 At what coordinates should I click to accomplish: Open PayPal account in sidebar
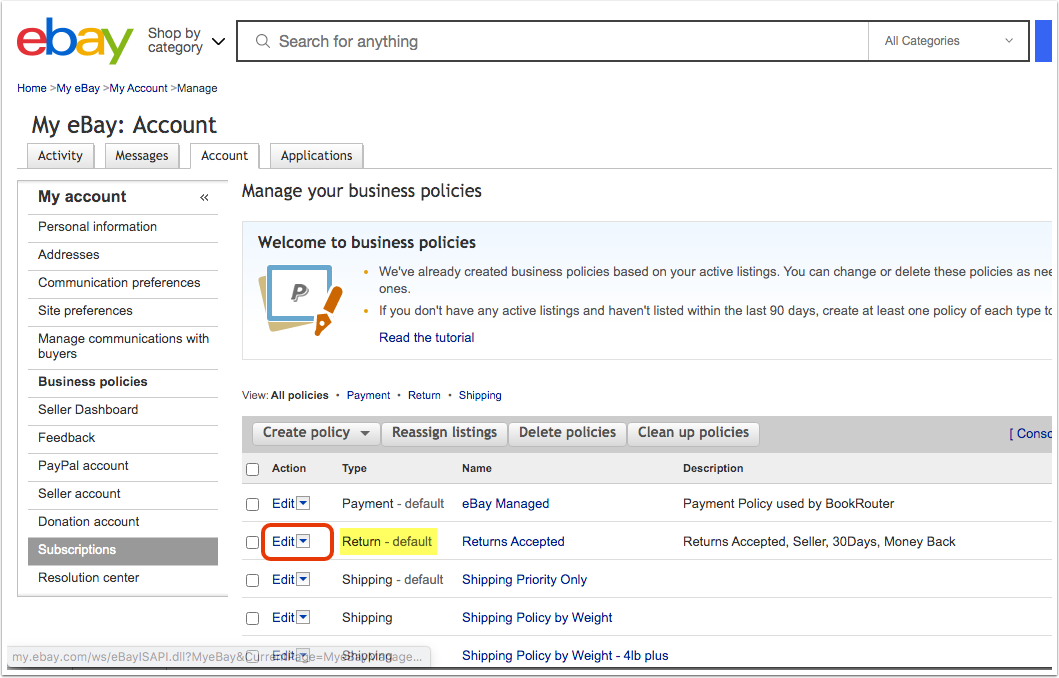pyautogui.click(x=83, y=466)
